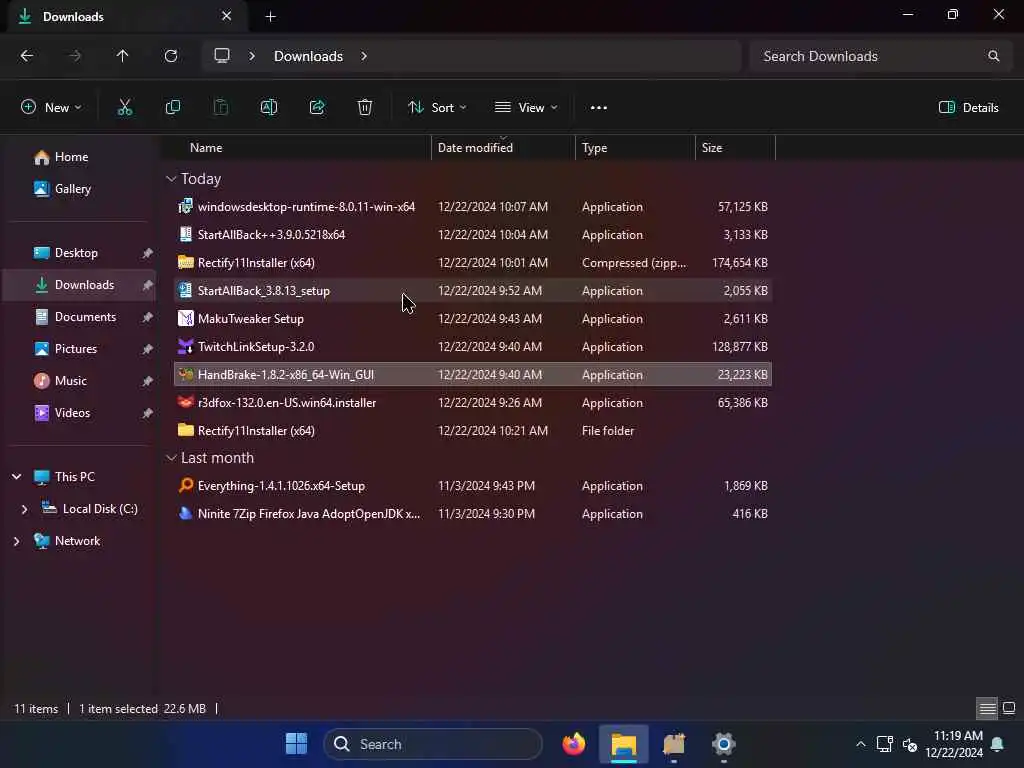Screen dimensions: 1024x768
Task: Open Documents in the sidebar
Action: pyautogui.click(x=80, y=317)
